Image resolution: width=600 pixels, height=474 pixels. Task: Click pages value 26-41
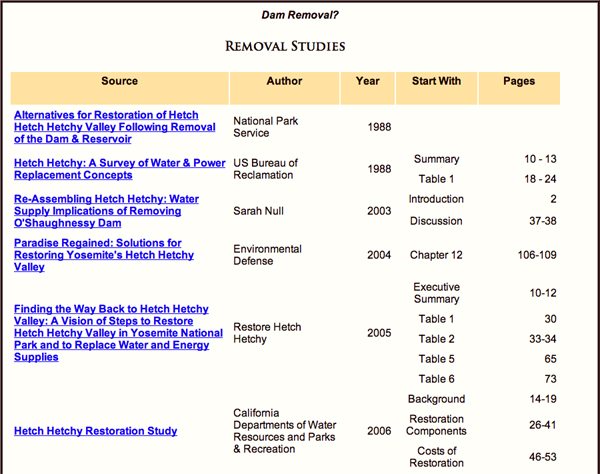pyautogui.click(x=543, y=425)
